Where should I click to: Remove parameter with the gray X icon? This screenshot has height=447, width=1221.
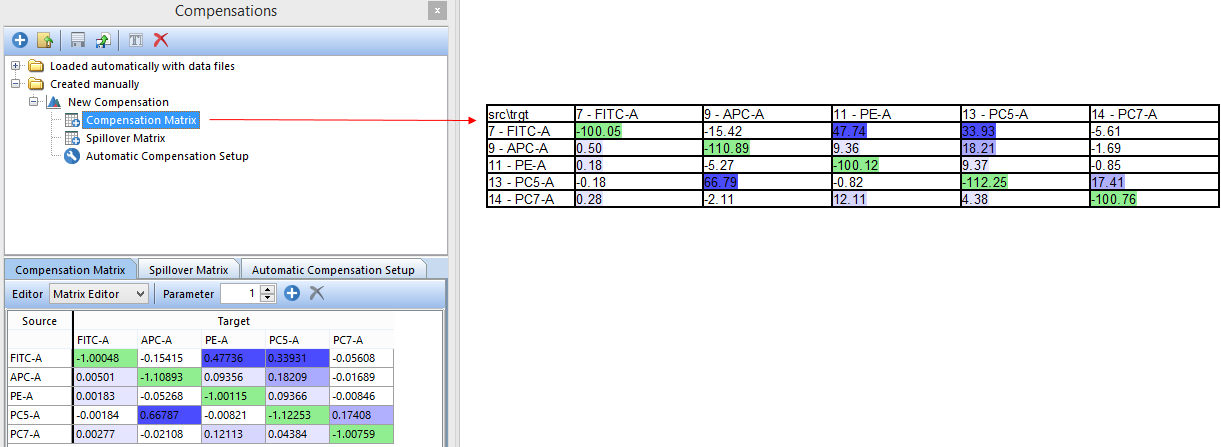point(316,293)
